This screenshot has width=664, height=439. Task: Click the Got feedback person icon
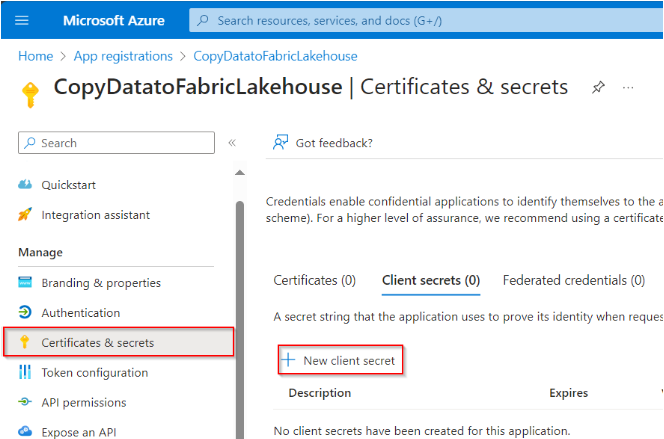pos(280,143)
